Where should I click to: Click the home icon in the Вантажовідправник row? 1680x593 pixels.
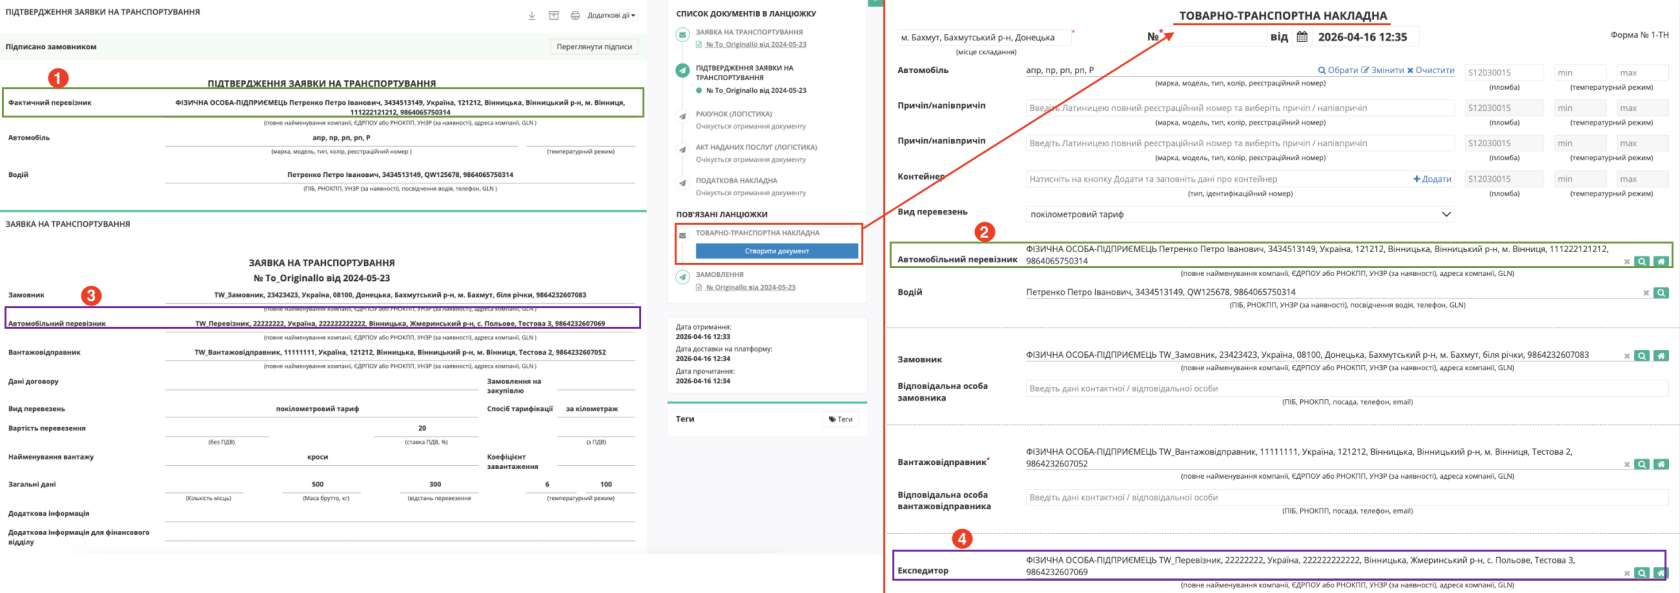tap(1661, 465)
